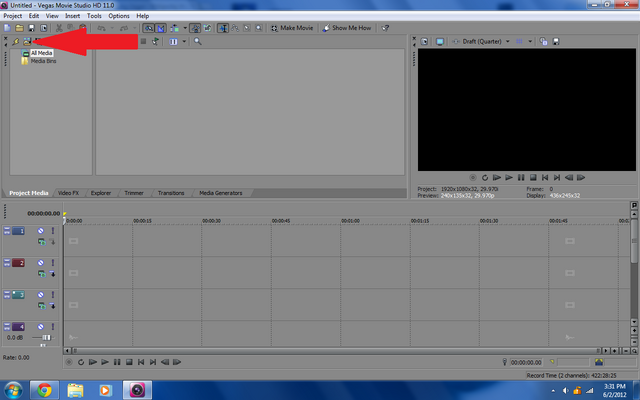Image resolution: width=640 pixels, height=400 pixels.
Task: Toggle Automatic Crossfades in the toolbar
Action: point(161,28)
